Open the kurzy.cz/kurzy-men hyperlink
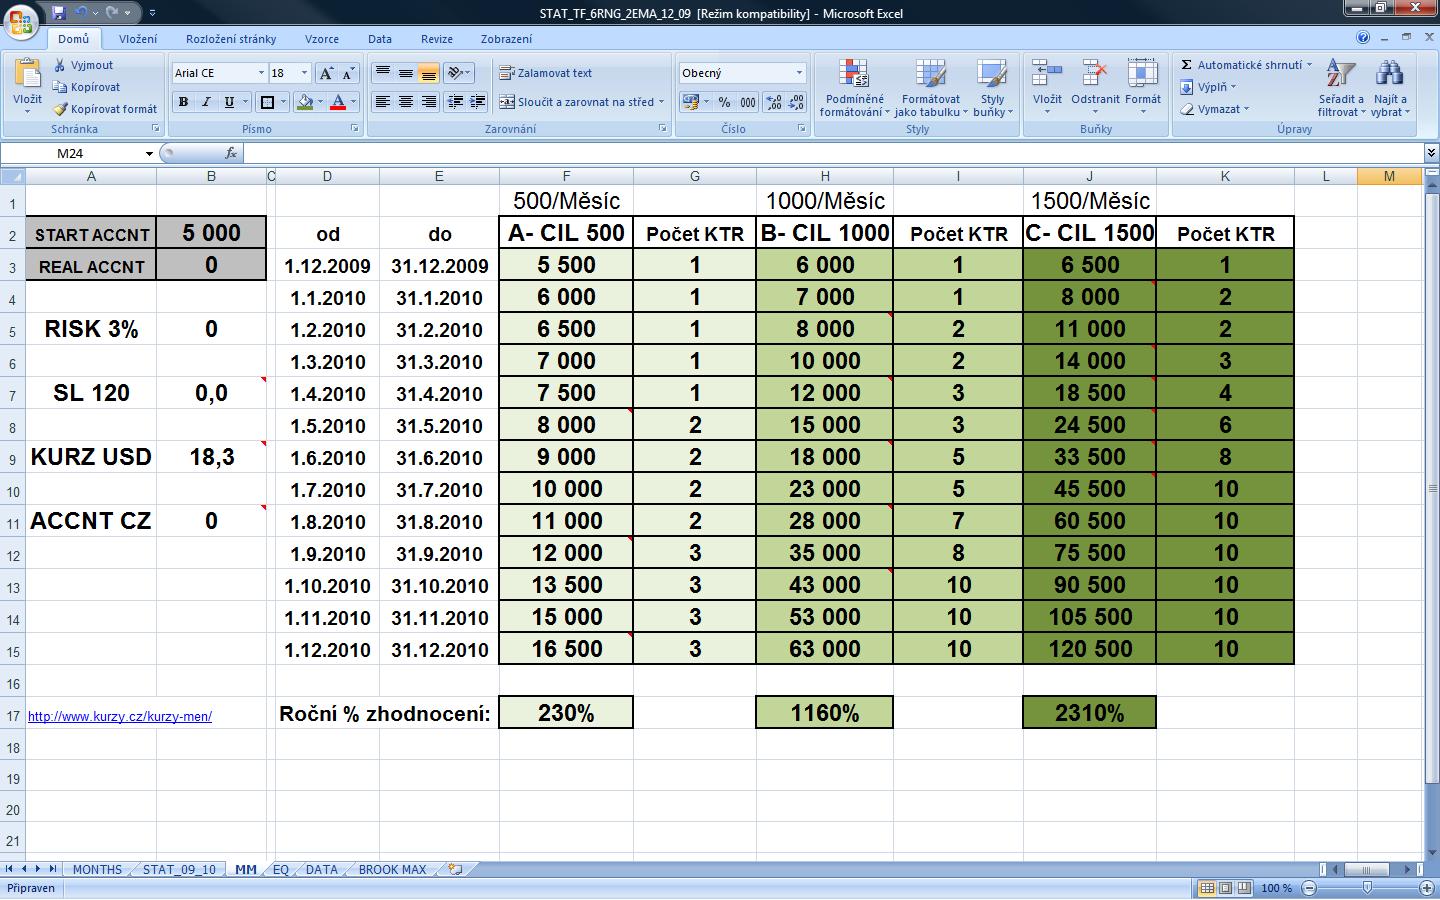1440x900 pixels. click(x=120, y=716)
